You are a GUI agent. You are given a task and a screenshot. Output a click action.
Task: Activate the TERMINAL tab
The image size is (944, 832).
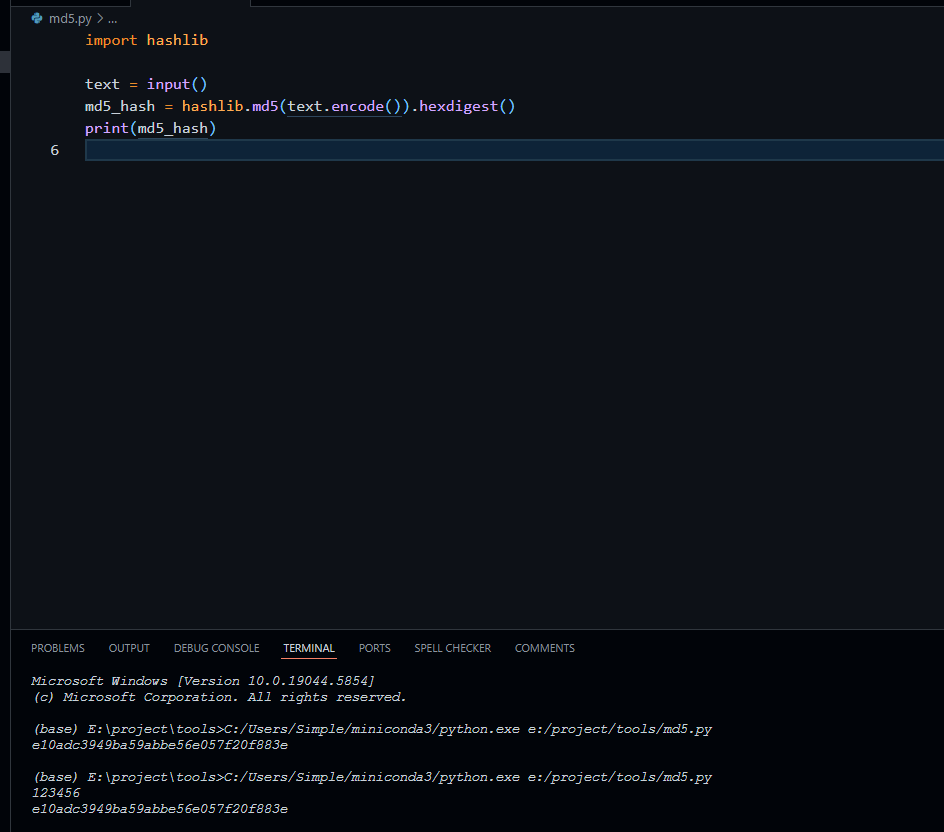pos(309,648)
